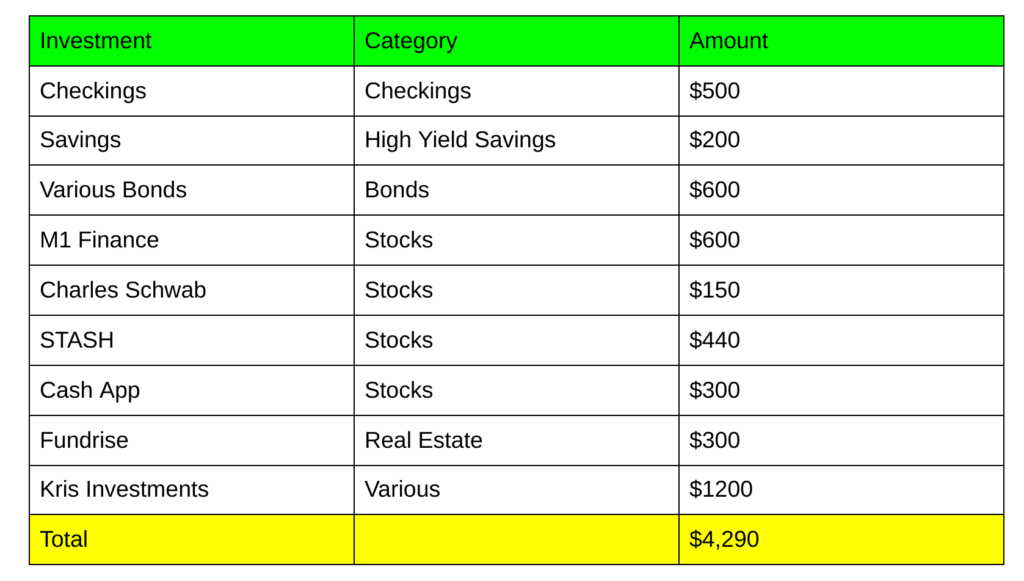Click the Investment column header
Image resolution: width=1024 pixels, height=581 pixels.
(96, 41)
